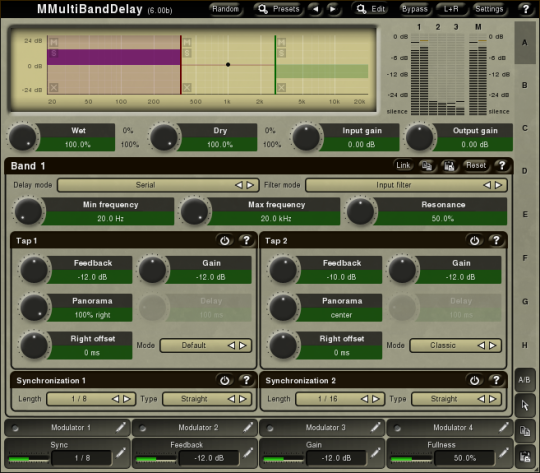This screenshot has height=473, width=540.
Task: Open Band 1 help icon
Action: click(502, 166)
